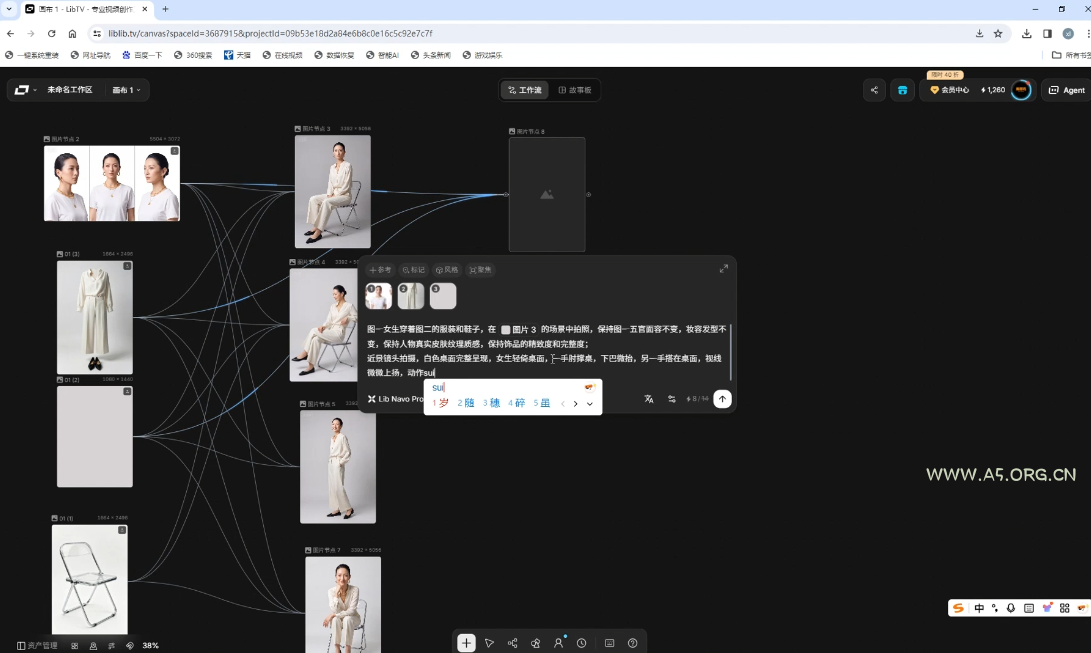Select reference thumbnail 3 gray background
Image resolution: width=1091 pixels, height=653 pixels.
(443, 296)
